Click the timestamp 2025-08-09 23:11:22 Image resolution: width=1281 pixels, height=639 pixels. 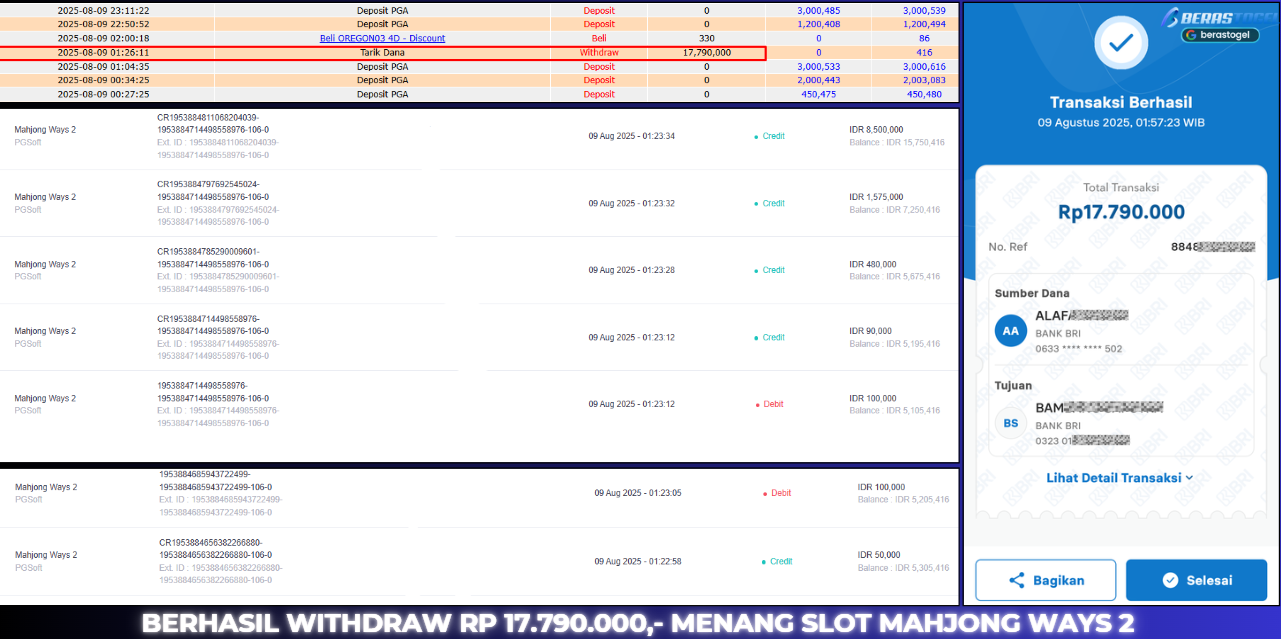[x=104, y=10]
